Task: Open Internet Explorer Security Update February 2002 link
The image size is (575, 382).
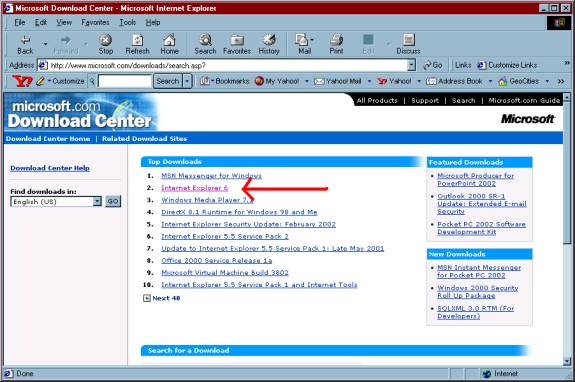Action: click(x=248, y=224)
